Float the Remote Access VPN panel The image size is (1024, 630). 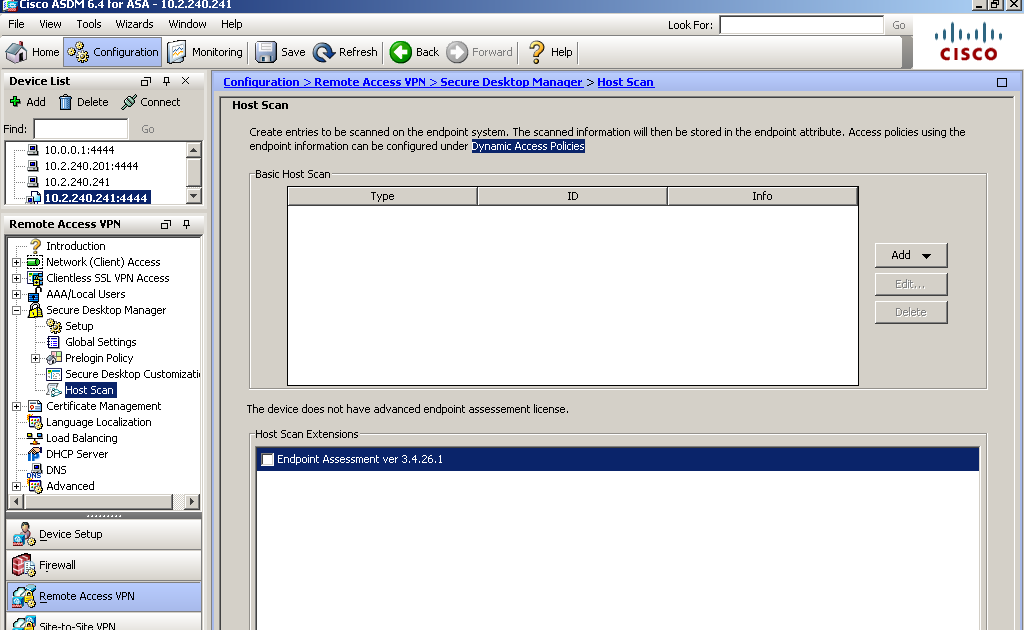pyautogui.click(x=165, y=225)
